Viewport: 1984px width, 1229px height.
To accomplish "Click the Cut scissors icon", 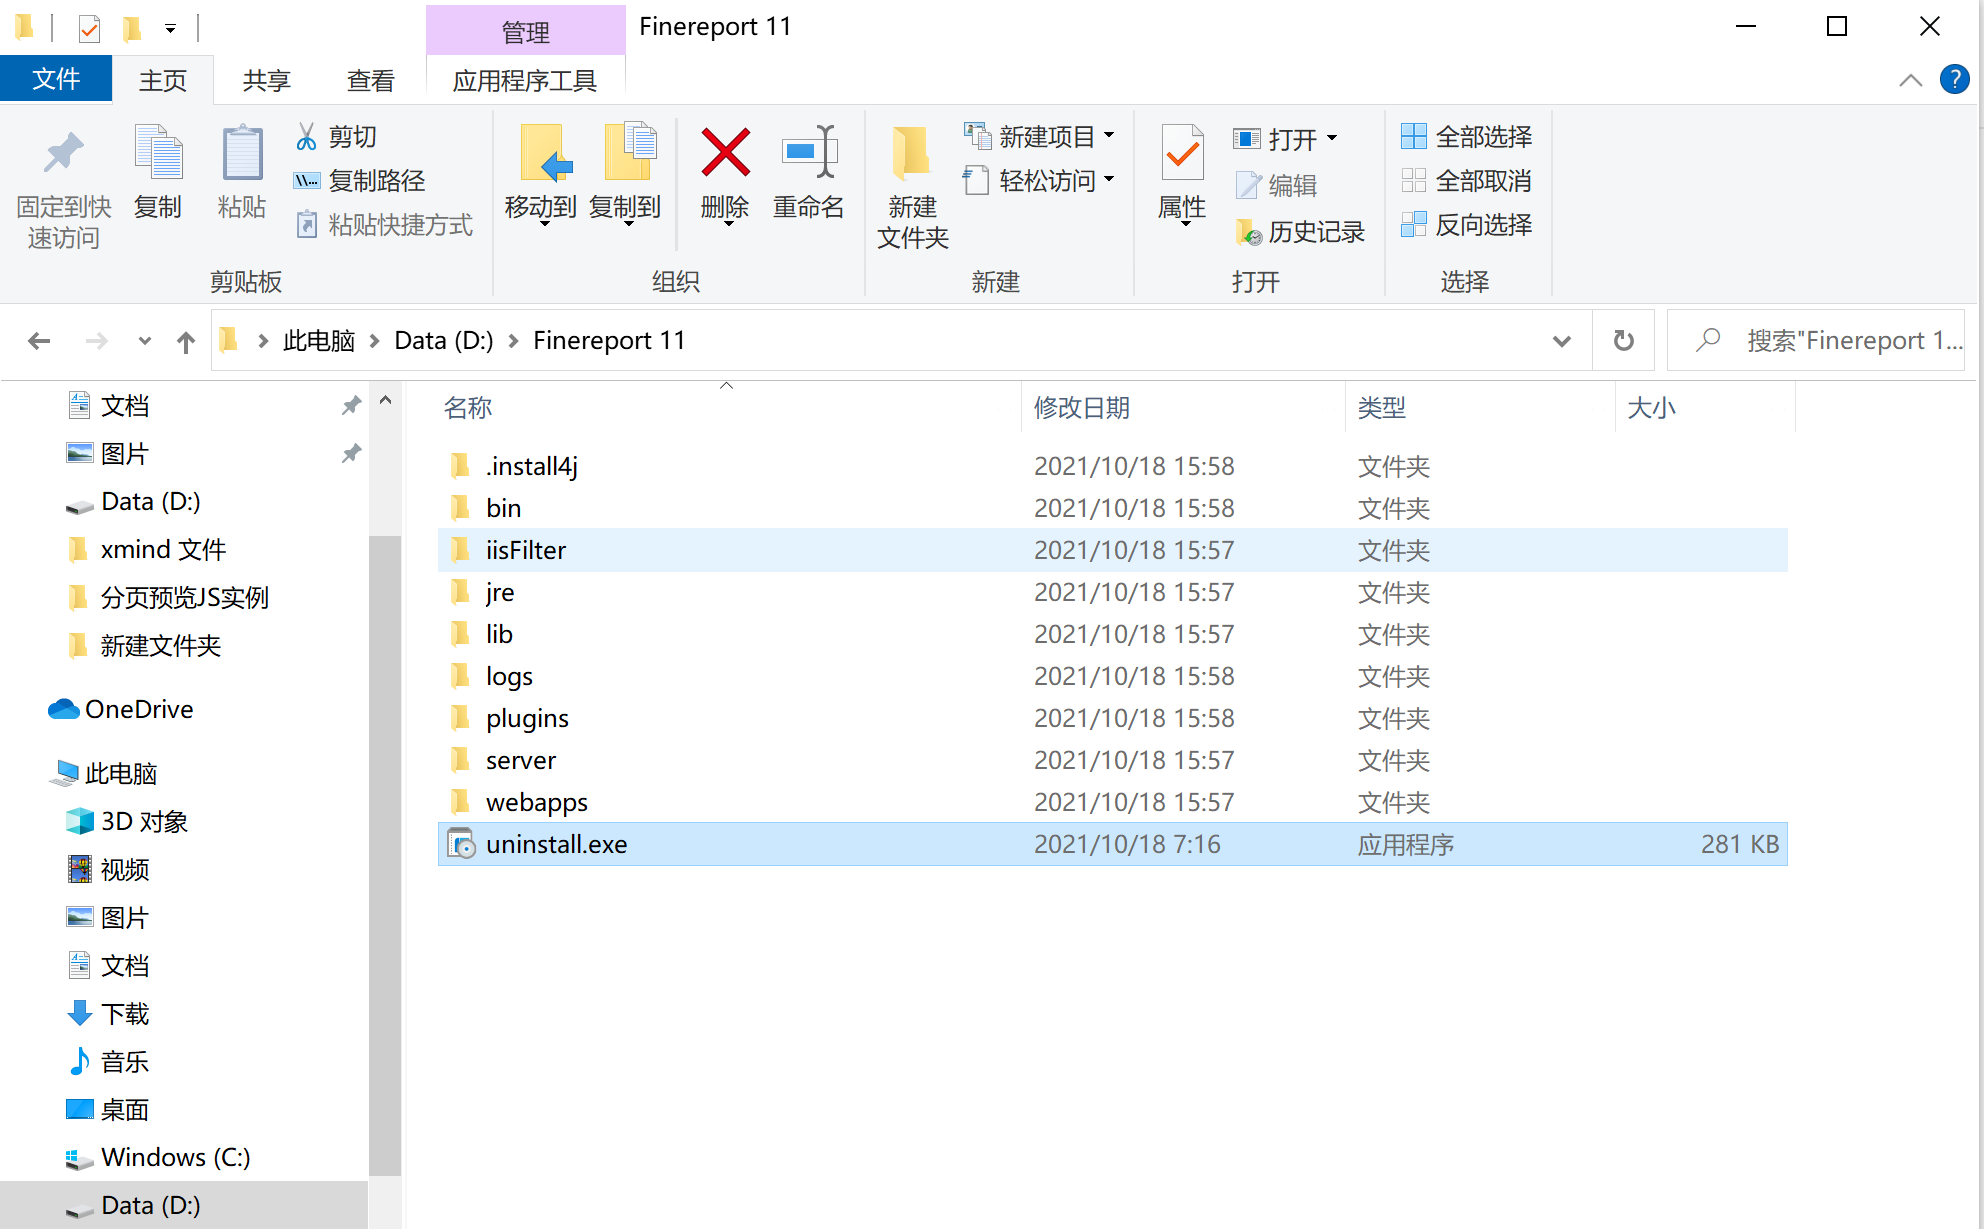I will click(x=306, y=136).
